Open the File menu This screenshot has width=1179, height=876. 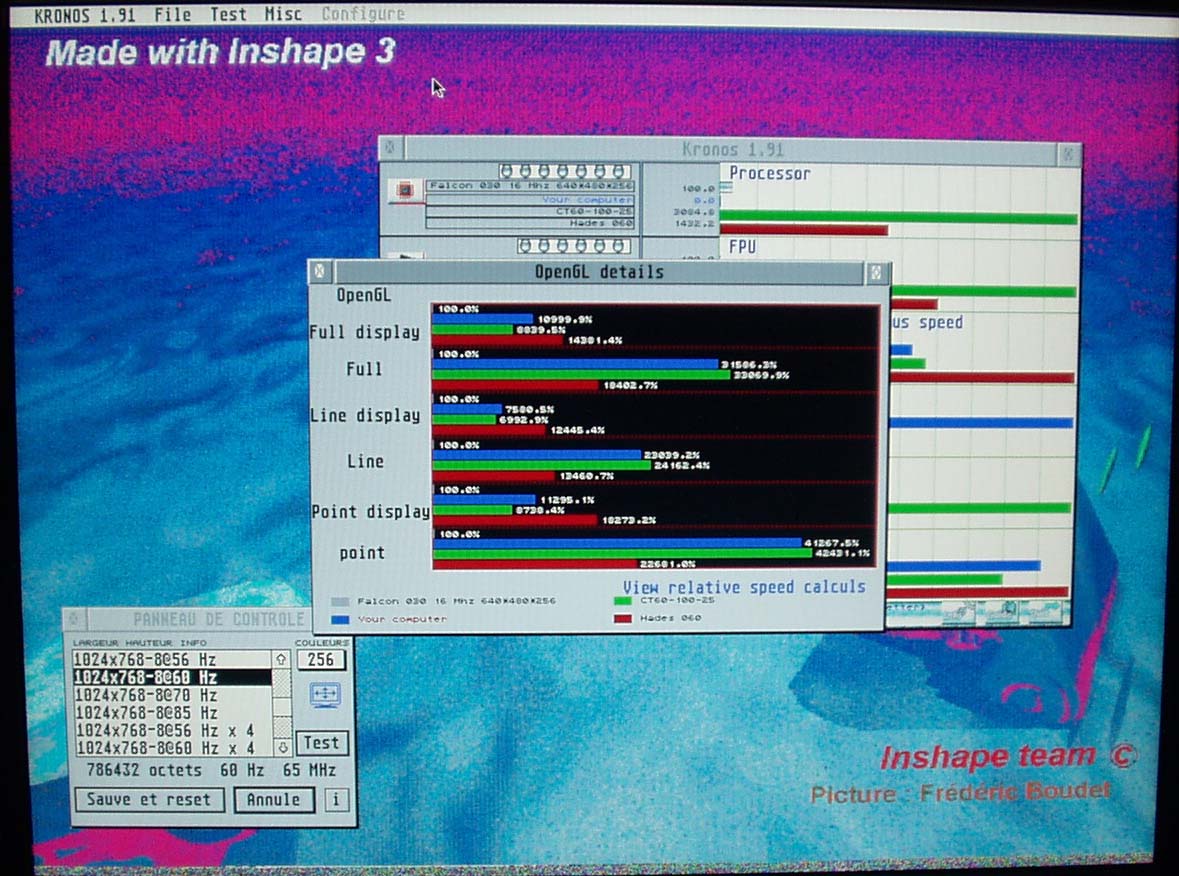coord(173,14)
